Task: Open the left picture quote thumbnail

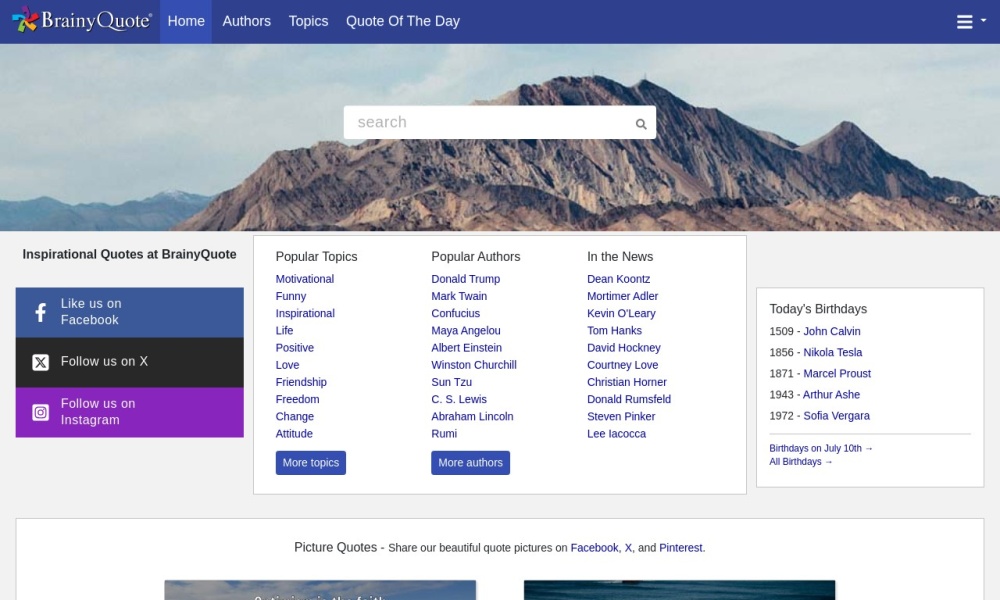Action: [x=320, y=590]
